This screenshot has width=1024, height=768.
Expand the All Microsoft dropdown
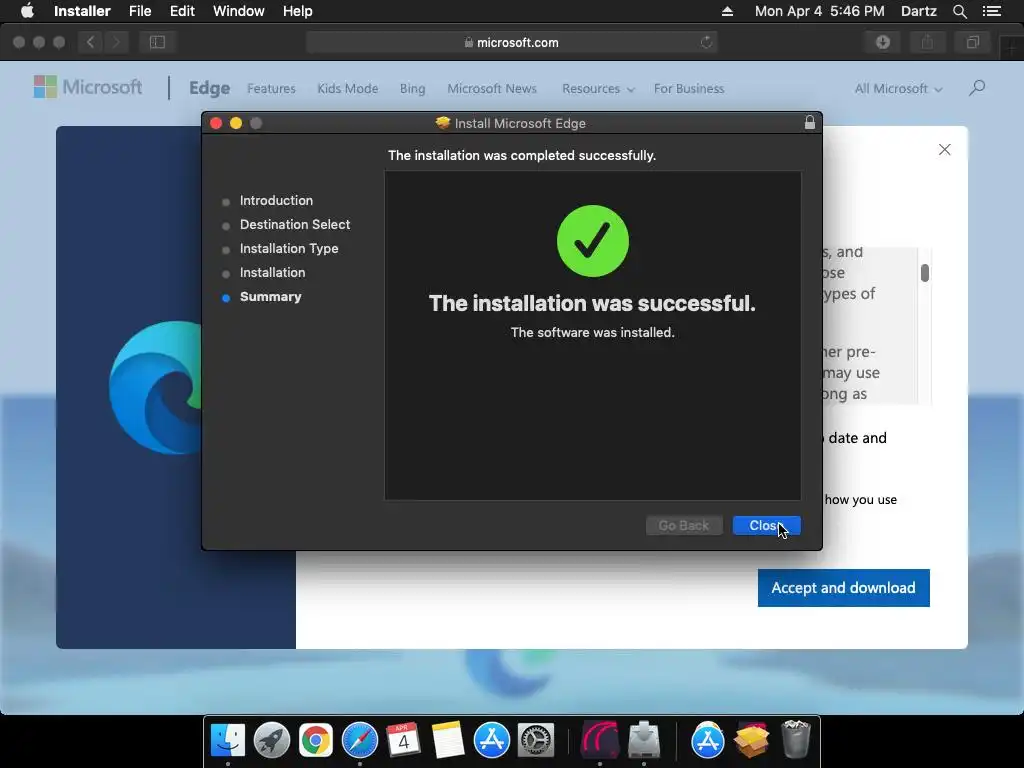click(x=899, y=89)
